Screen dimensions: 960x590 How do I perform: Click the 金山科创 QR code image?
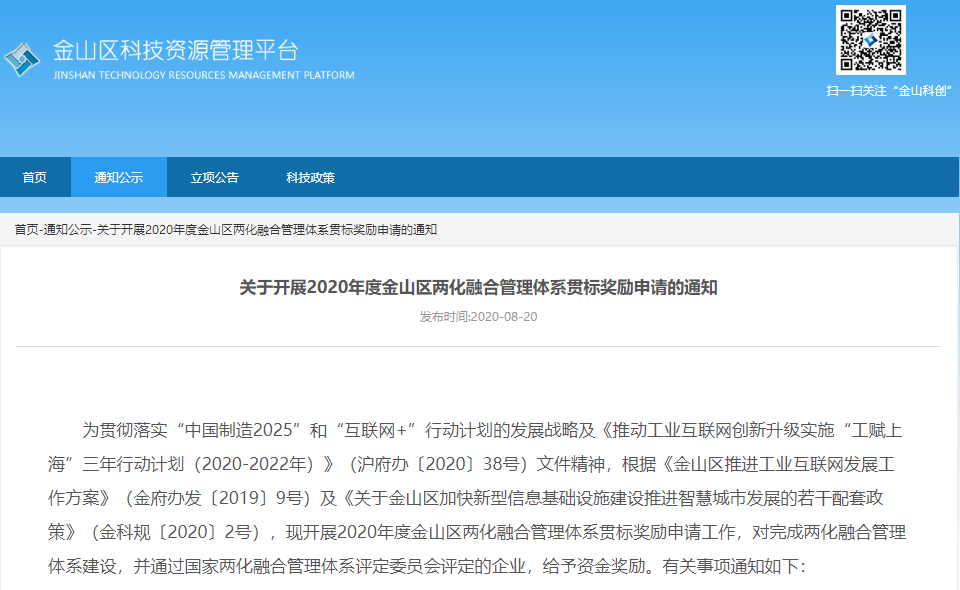[x=871, y=40]
